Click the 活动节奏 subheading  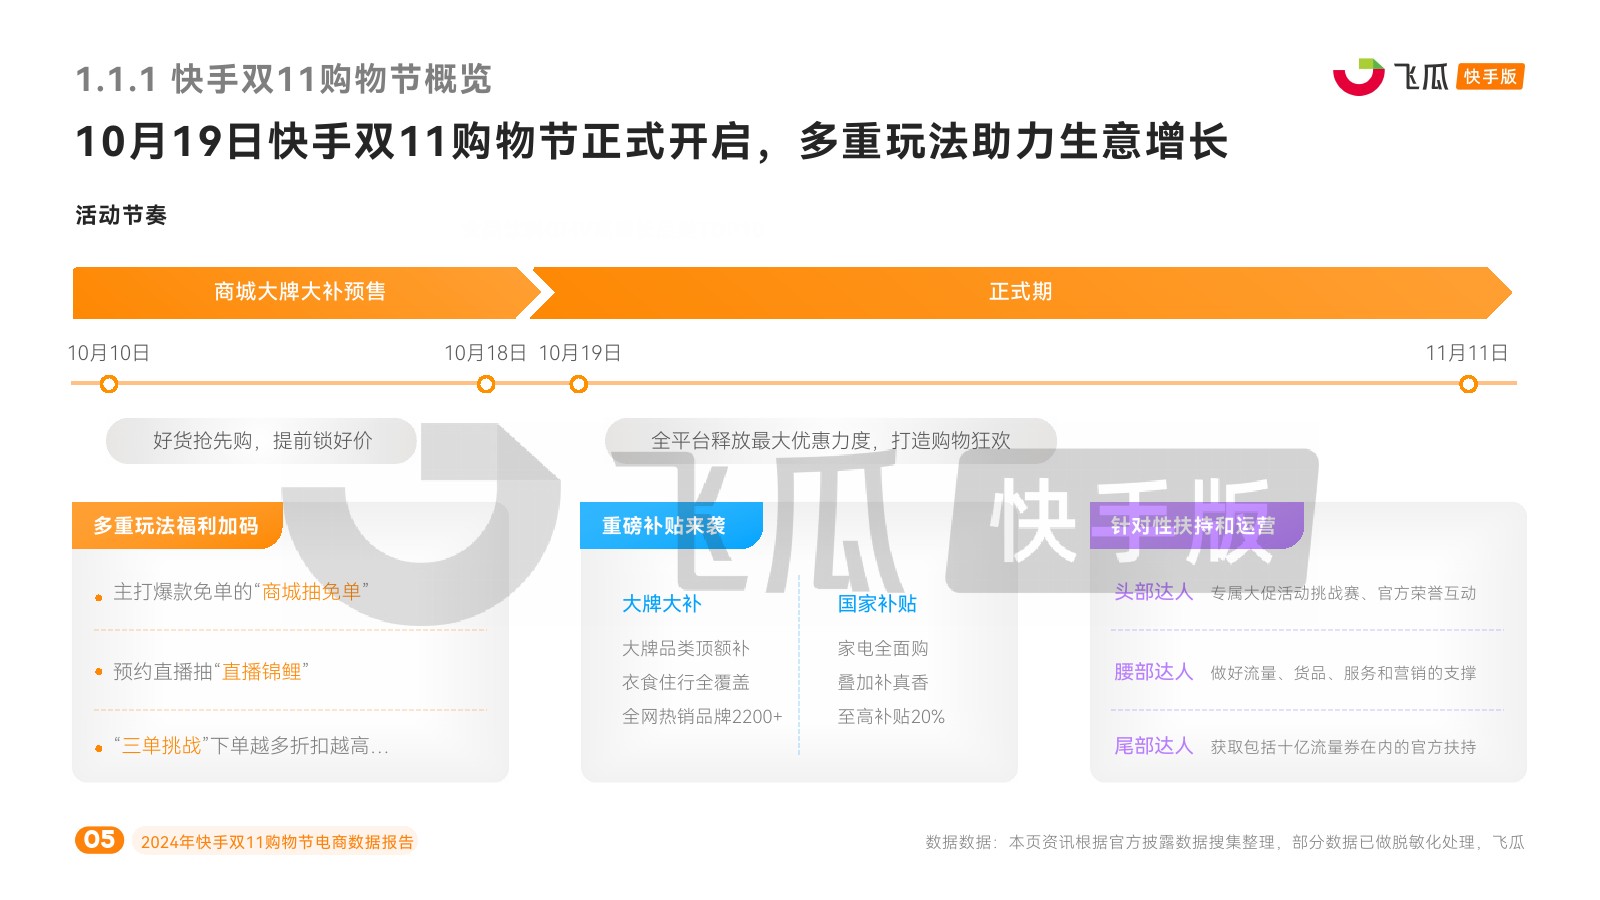tap(121, 216)
